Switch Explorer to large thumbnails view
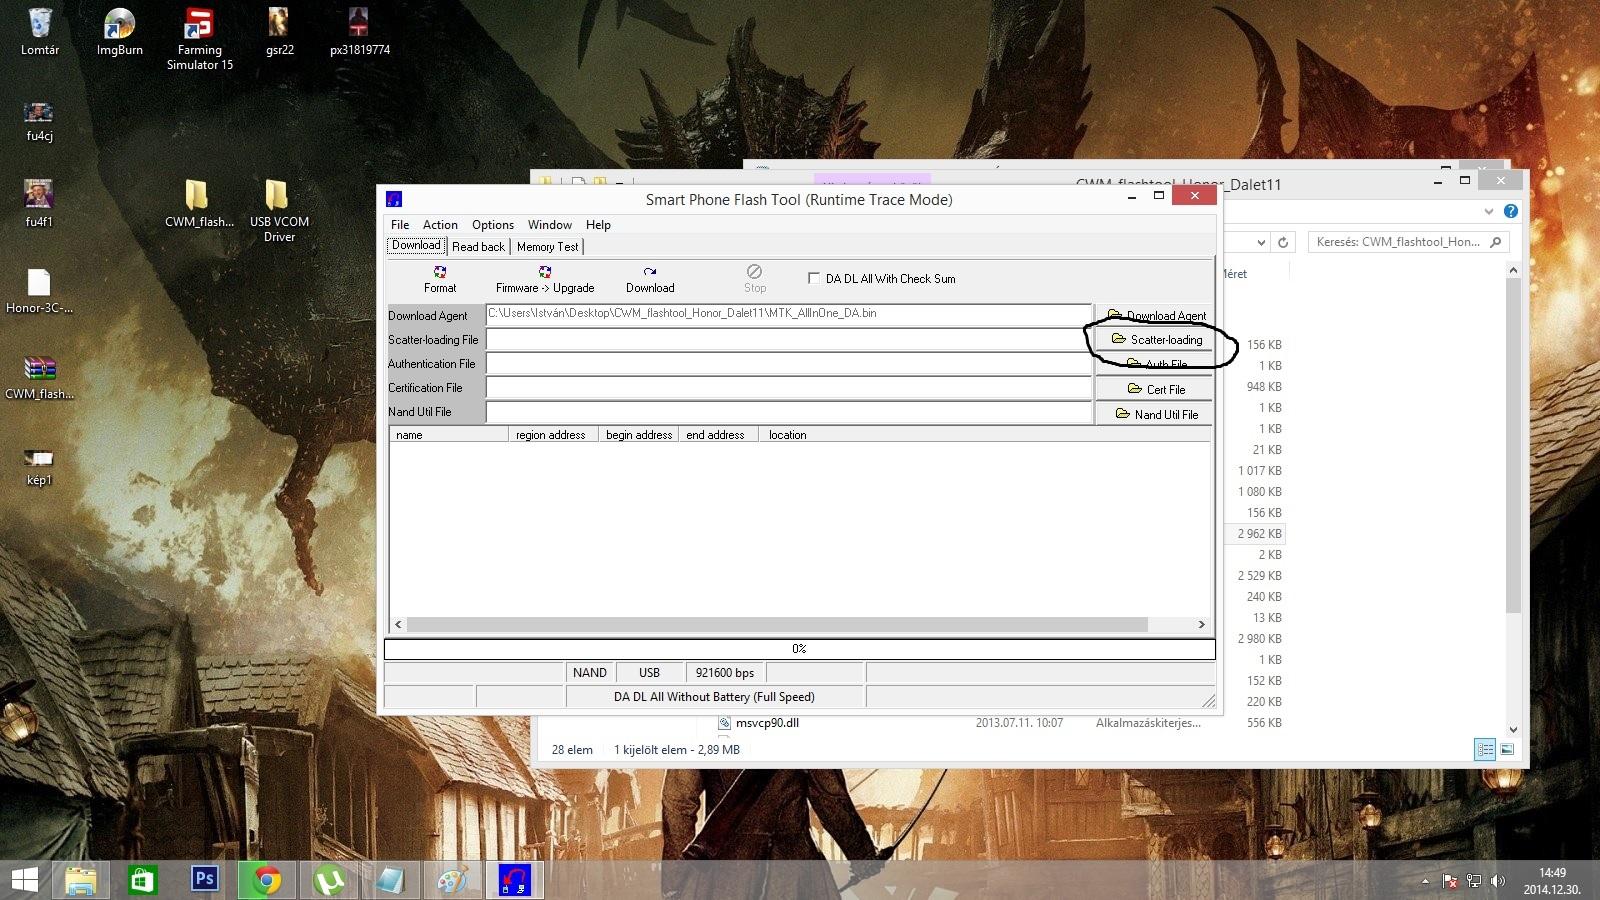 click(1507, 749)
